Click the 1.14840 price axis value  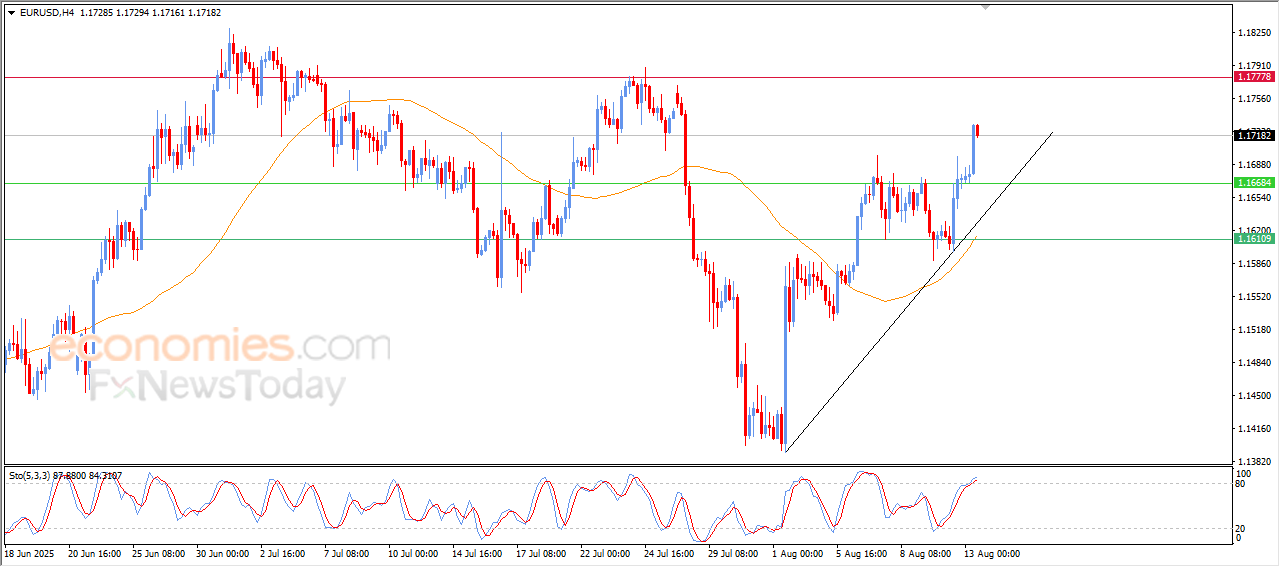click(1254, 363)
